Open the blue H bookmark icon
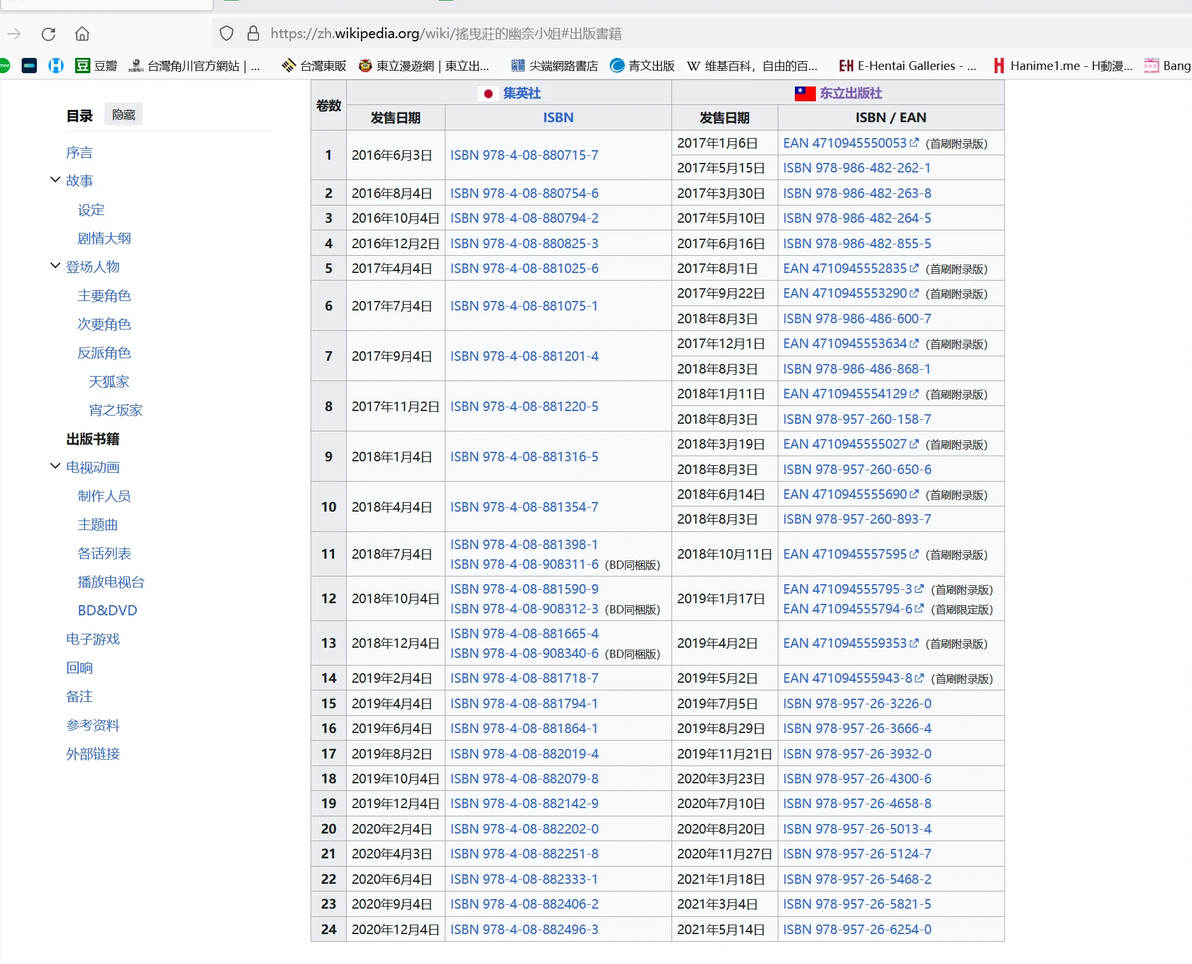The image size is (1192, 964). tap(55, 65)
